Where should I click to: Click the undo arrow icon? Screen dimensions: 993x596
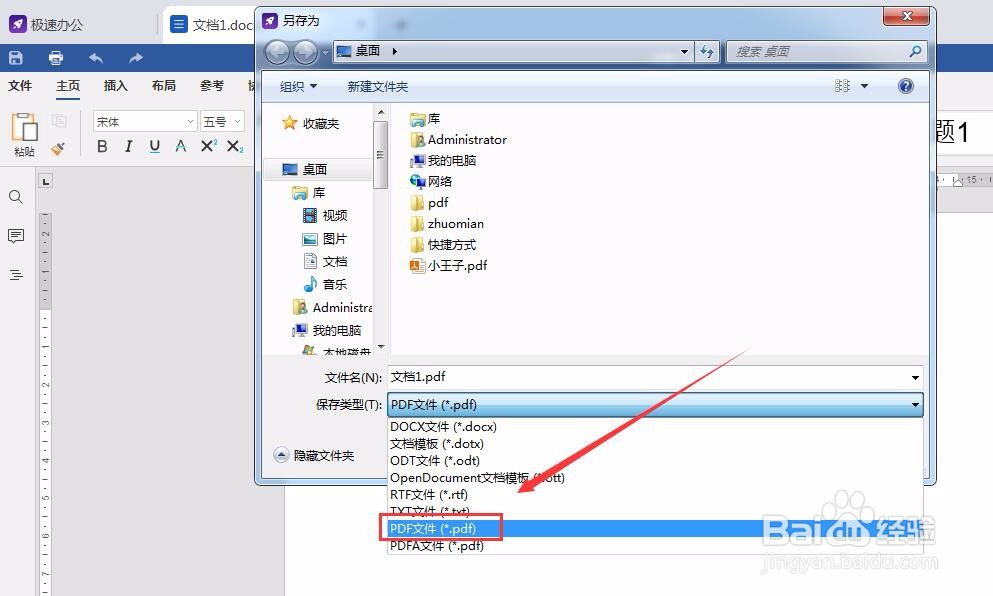(95, 57)
